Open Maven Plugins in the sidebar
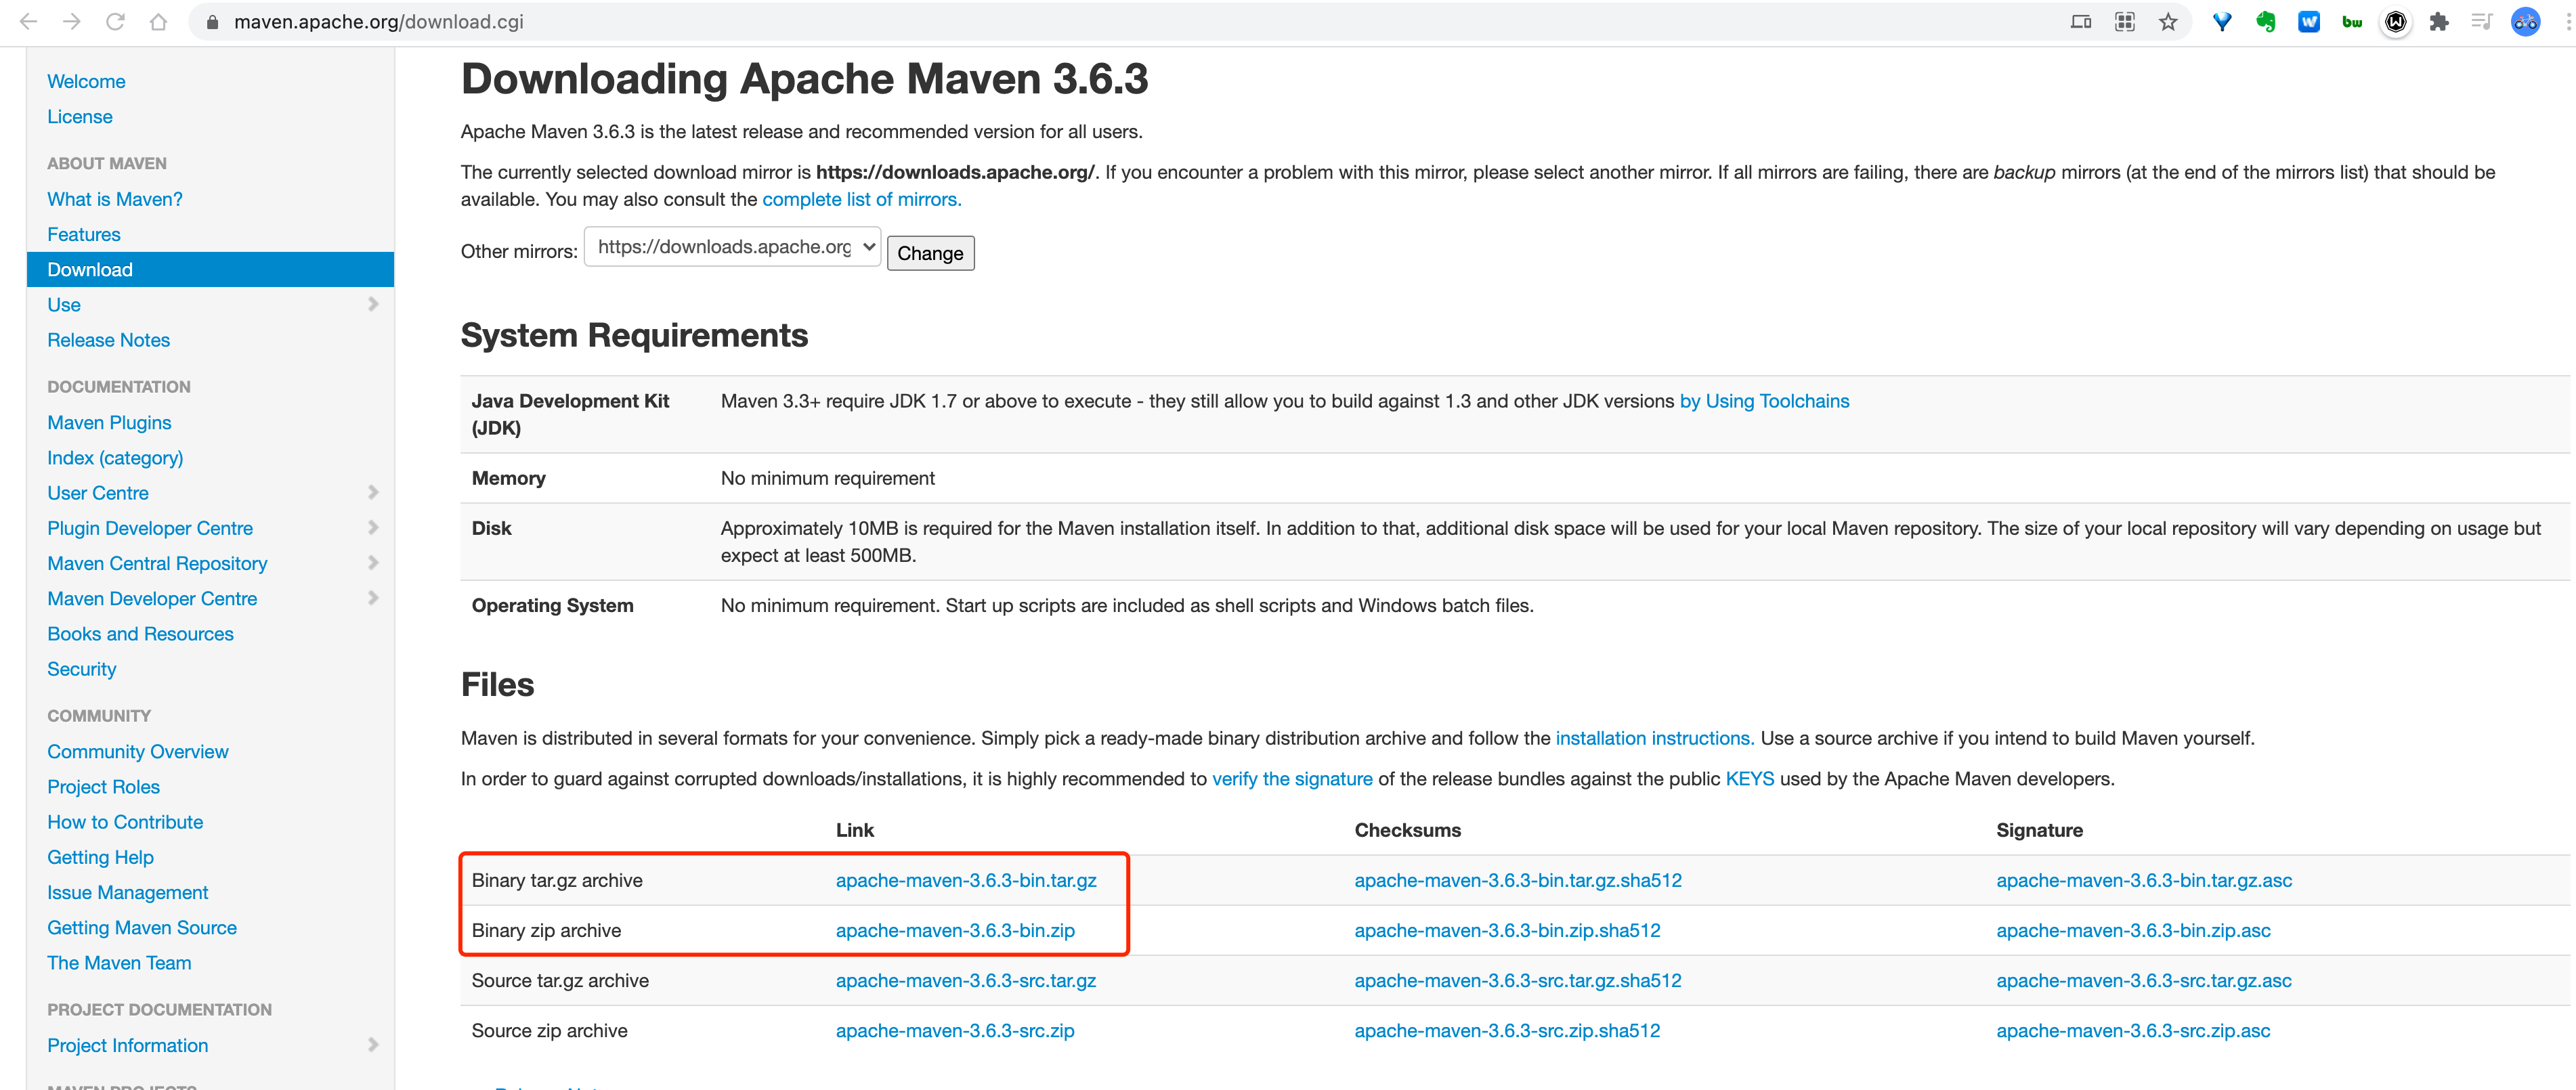 110,422
